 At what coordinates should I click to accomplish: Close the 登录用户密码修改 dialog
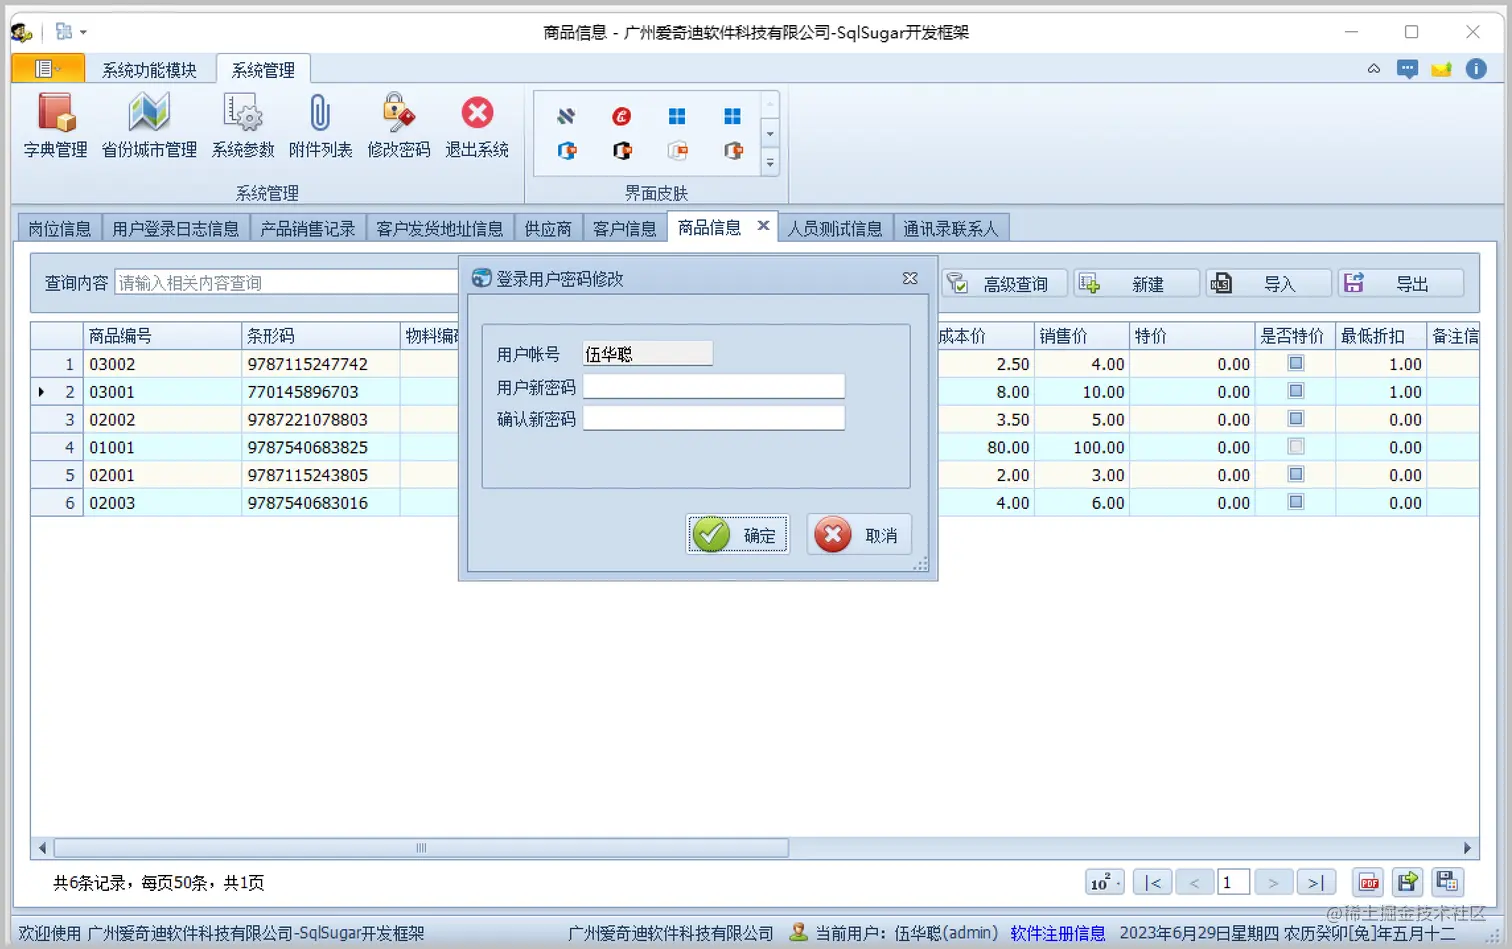point(910,278)
